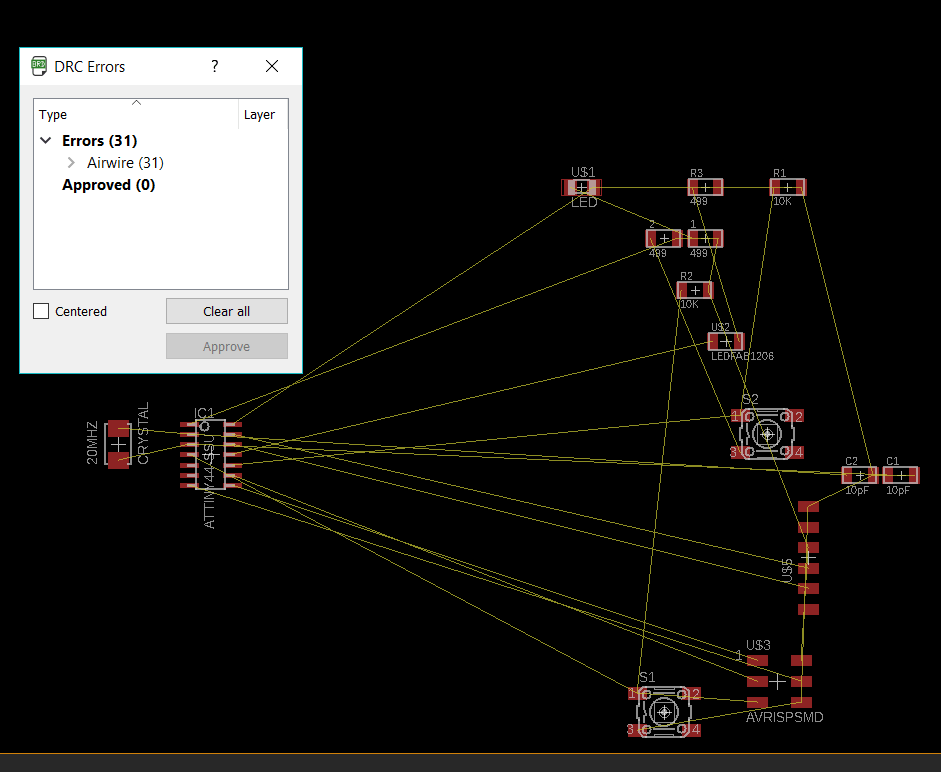Toggle the Centered checkbox
This screenshot has width=941, height=772.
tap(41, 311)
